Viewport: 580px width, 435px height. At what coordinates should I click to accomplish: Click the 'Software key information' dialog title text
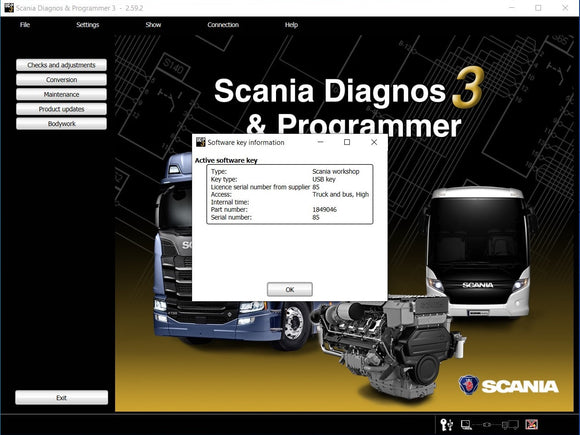coord(246,142)
